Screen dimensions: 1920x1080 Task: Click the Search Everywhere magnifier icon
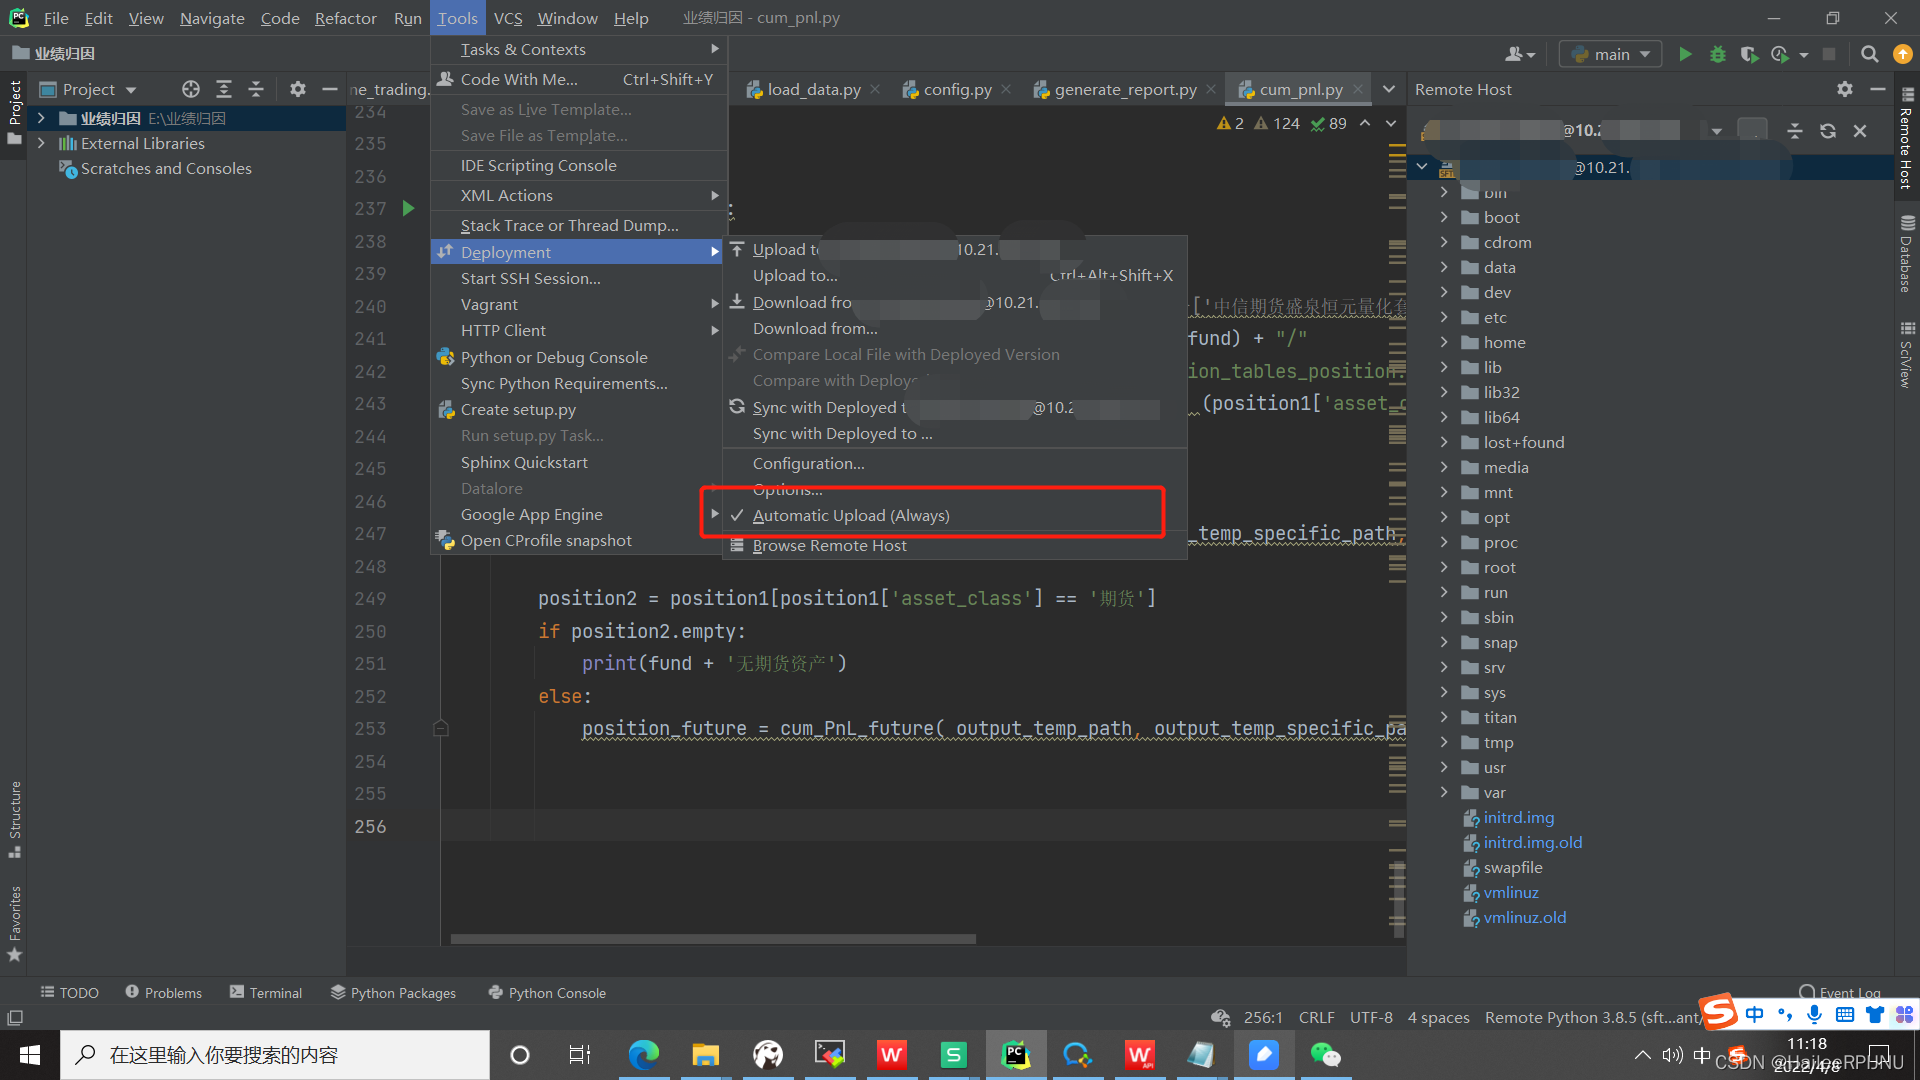[1869, 54]
